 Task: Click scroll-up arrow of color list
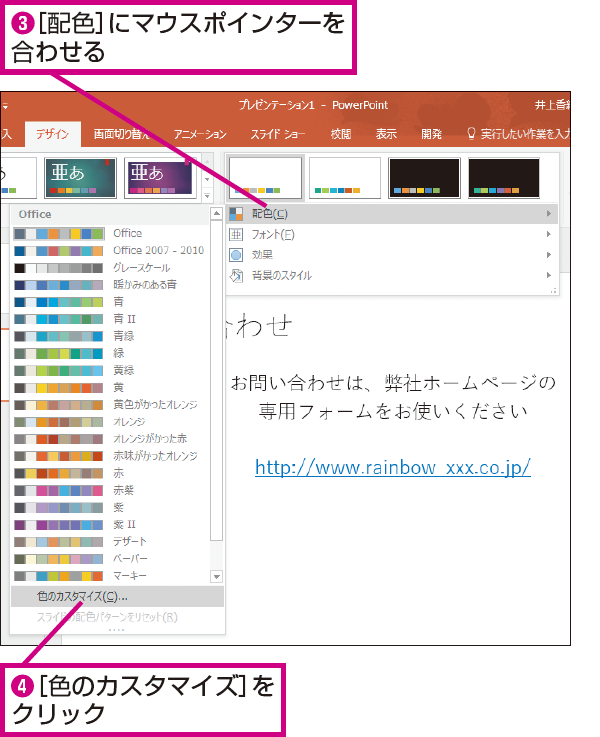tap(216, 214)
